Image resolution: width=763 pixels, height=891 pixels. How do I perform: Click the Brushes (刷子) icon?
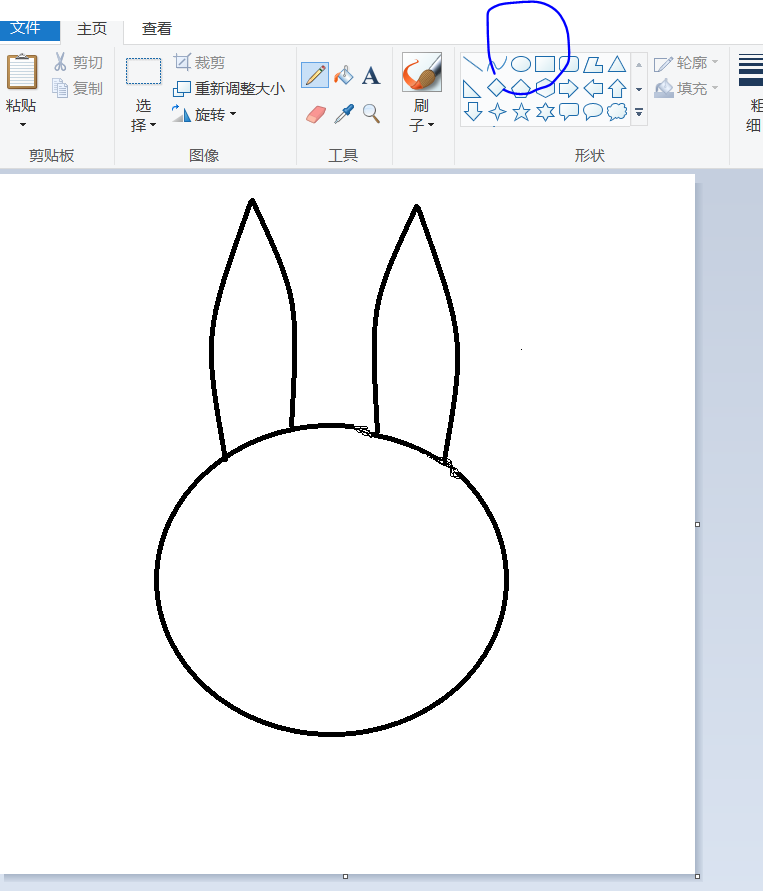[421, 73]
